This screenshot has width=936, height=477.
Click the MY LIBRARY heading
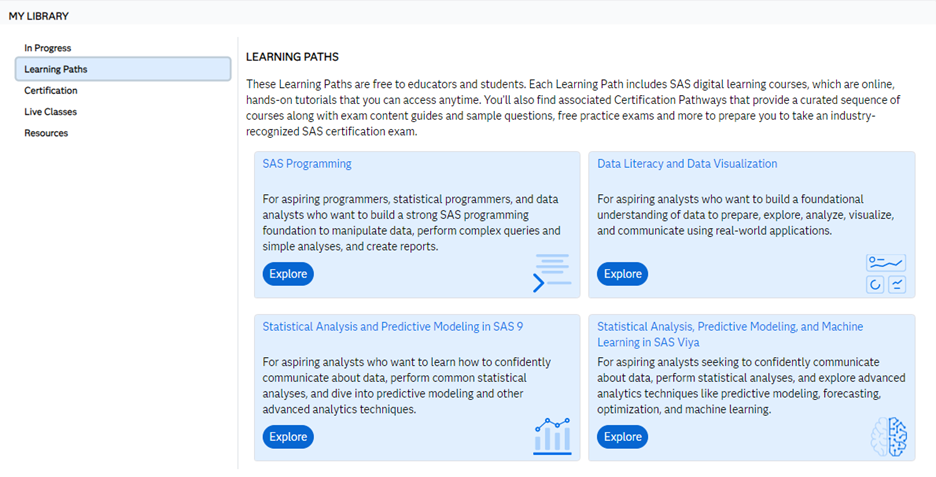pyautogui.click(x=39, y=16)
